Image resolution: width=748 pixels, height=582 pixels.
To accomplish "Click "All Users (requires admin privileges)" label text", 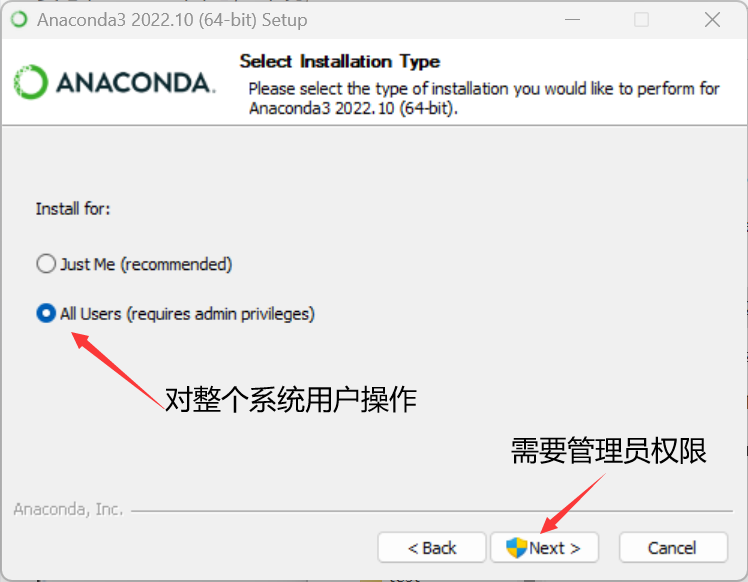I will tap(187, 314).
